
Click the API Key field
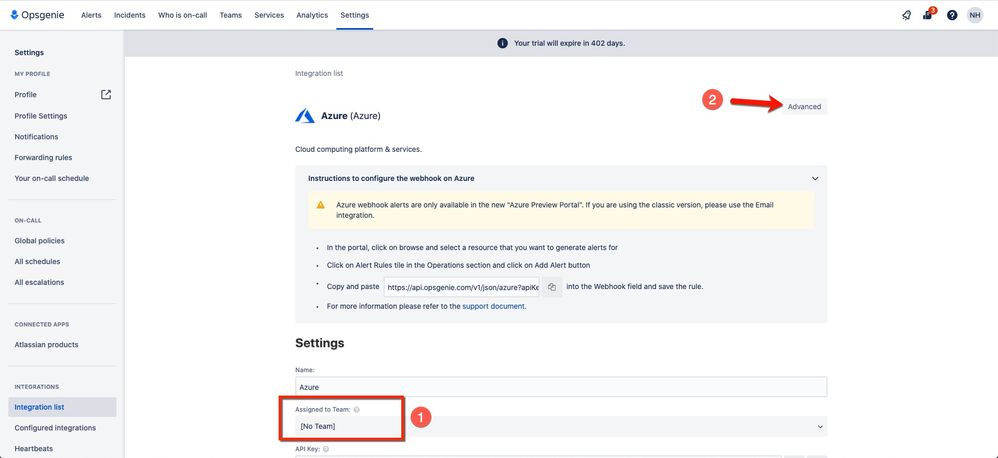[538, 456]
